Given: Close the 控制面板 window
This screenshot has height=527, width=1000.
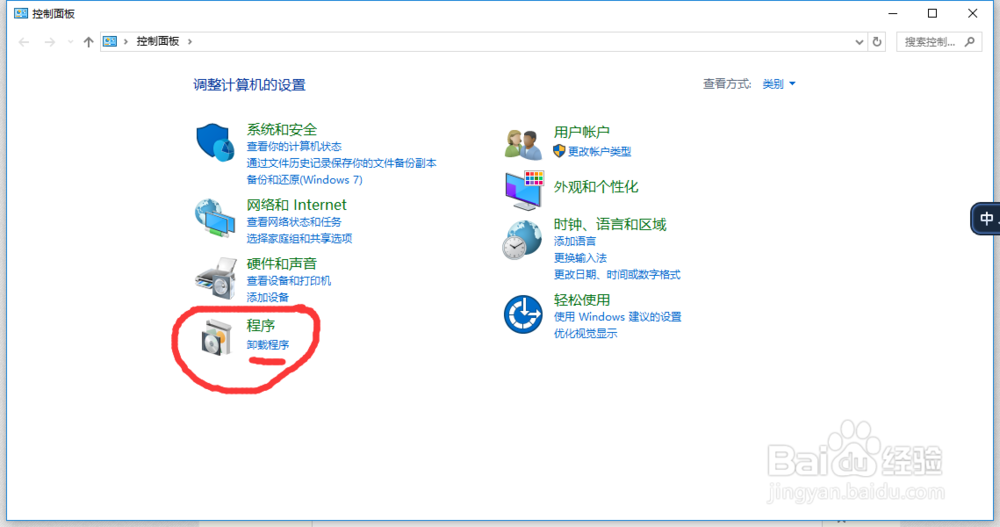Looking at the screenshot, I should 973,13.
